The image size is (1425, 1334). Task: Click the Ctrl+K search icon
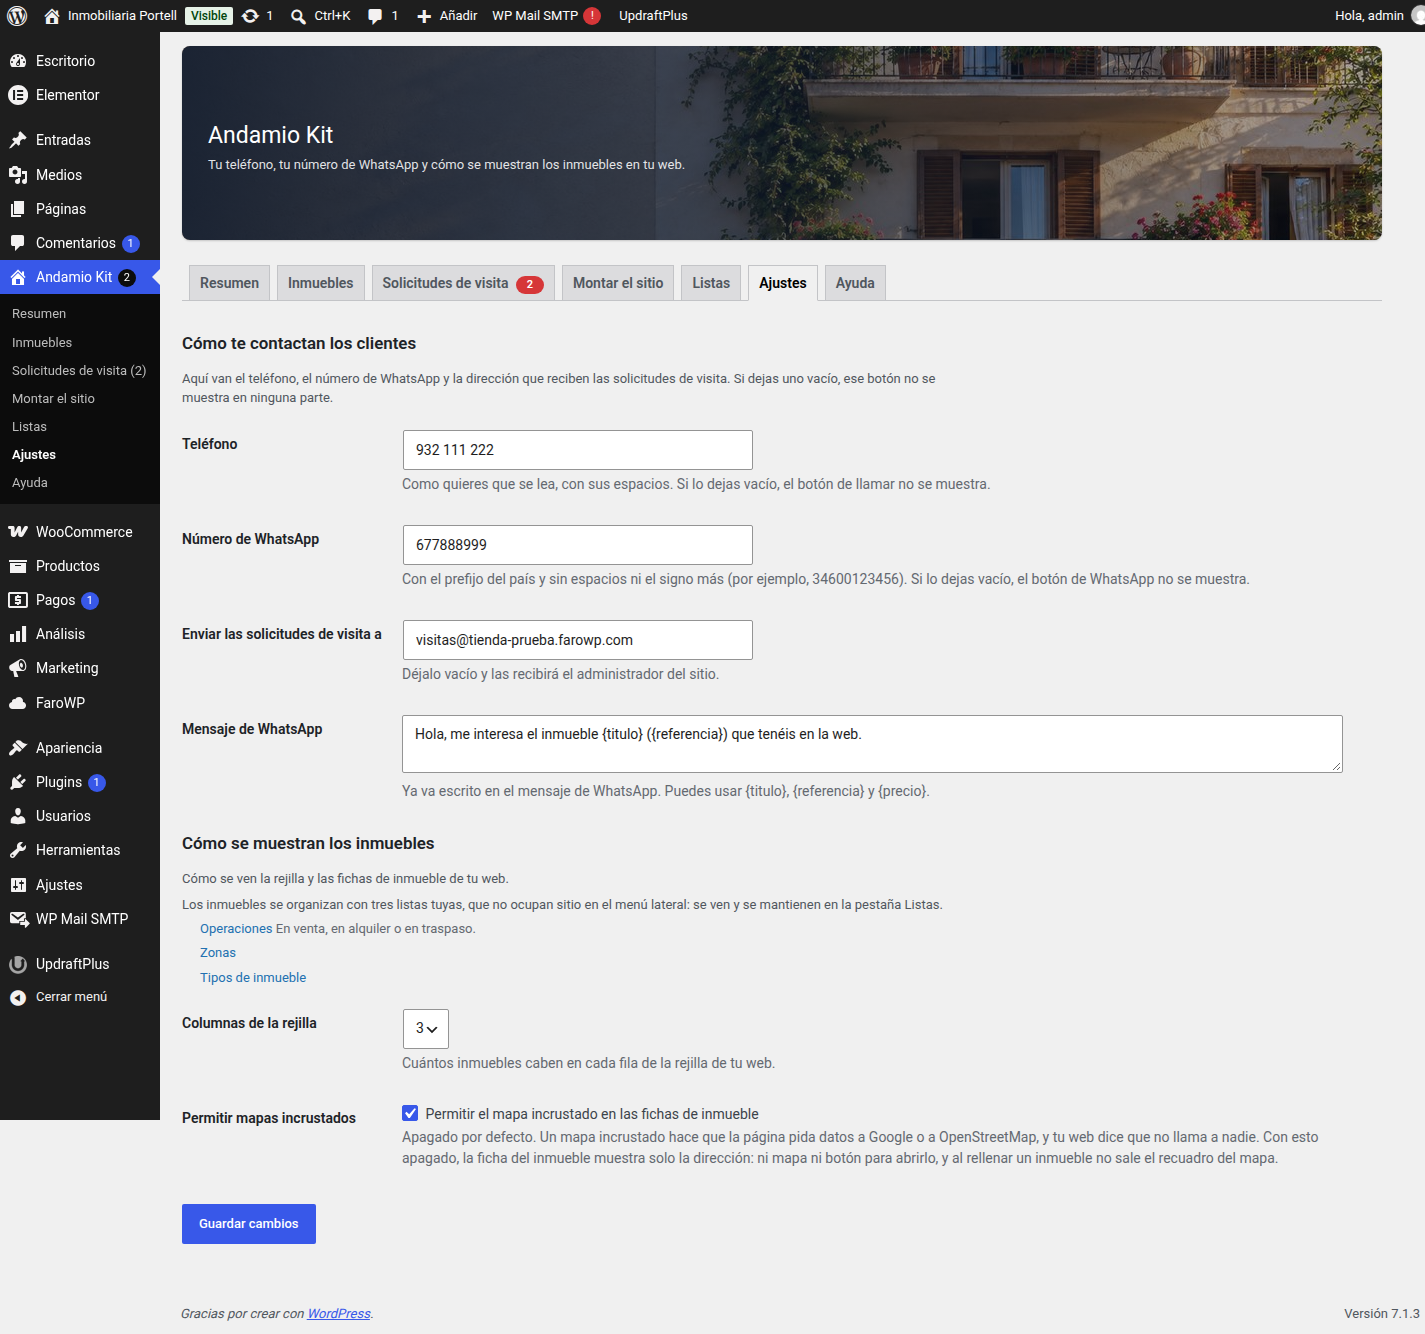pos(298,16)
